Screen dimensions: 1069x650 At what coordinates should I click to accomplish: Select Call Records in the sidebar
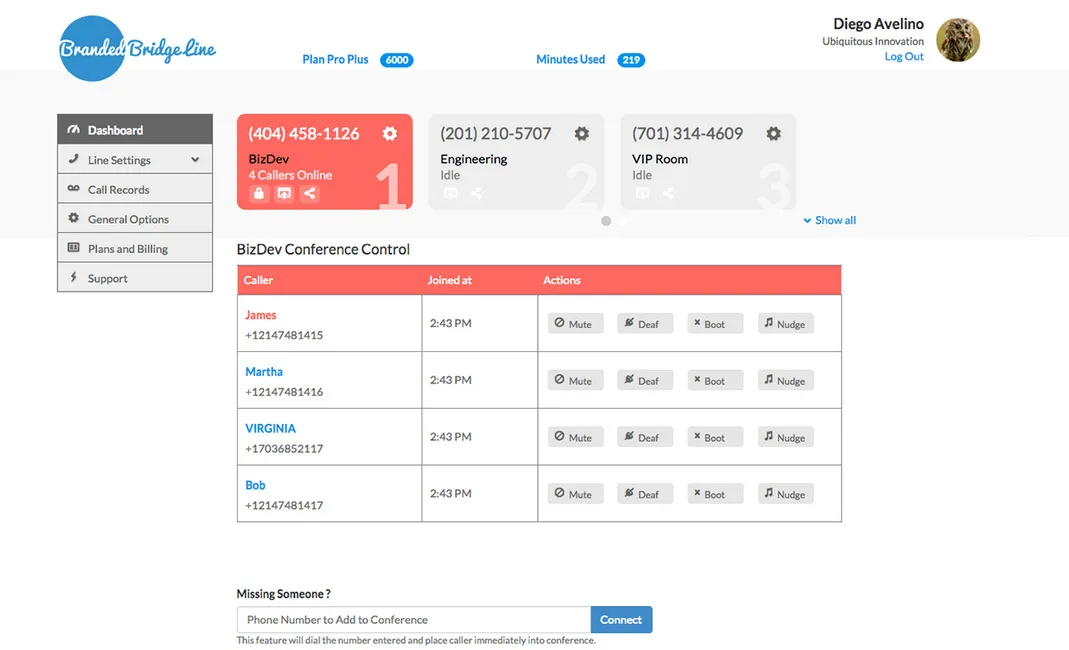pyautogui.click(x=118, y=188)
